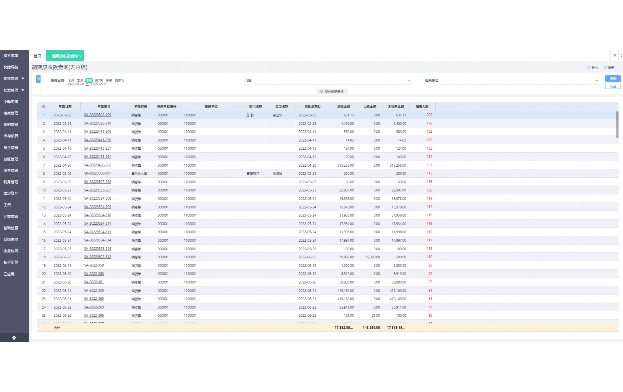Click the outlined reset button under query
623x392 pixels.
[x=613, y=86]
